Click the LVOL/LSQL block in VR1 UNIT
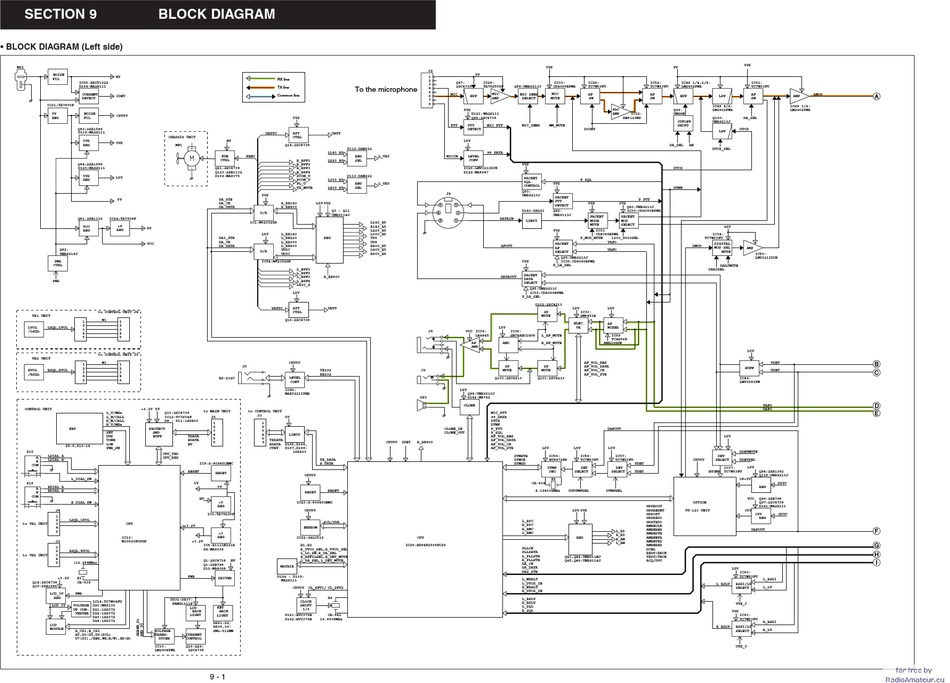This screenshot has height=683, width=950. (33, 329)
